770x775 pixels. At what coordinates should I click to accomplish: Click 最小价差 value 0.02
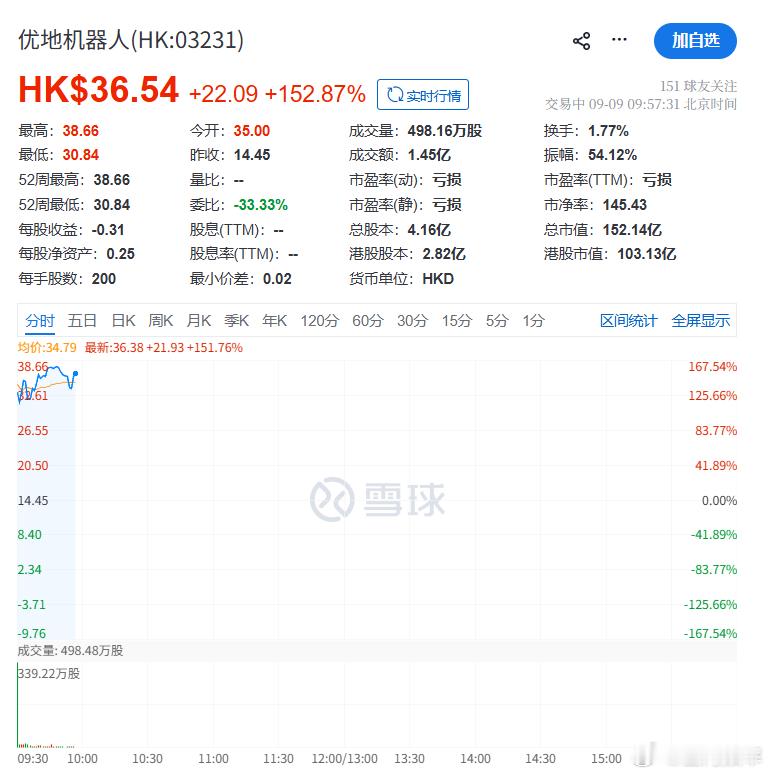(x=277, y=279)
